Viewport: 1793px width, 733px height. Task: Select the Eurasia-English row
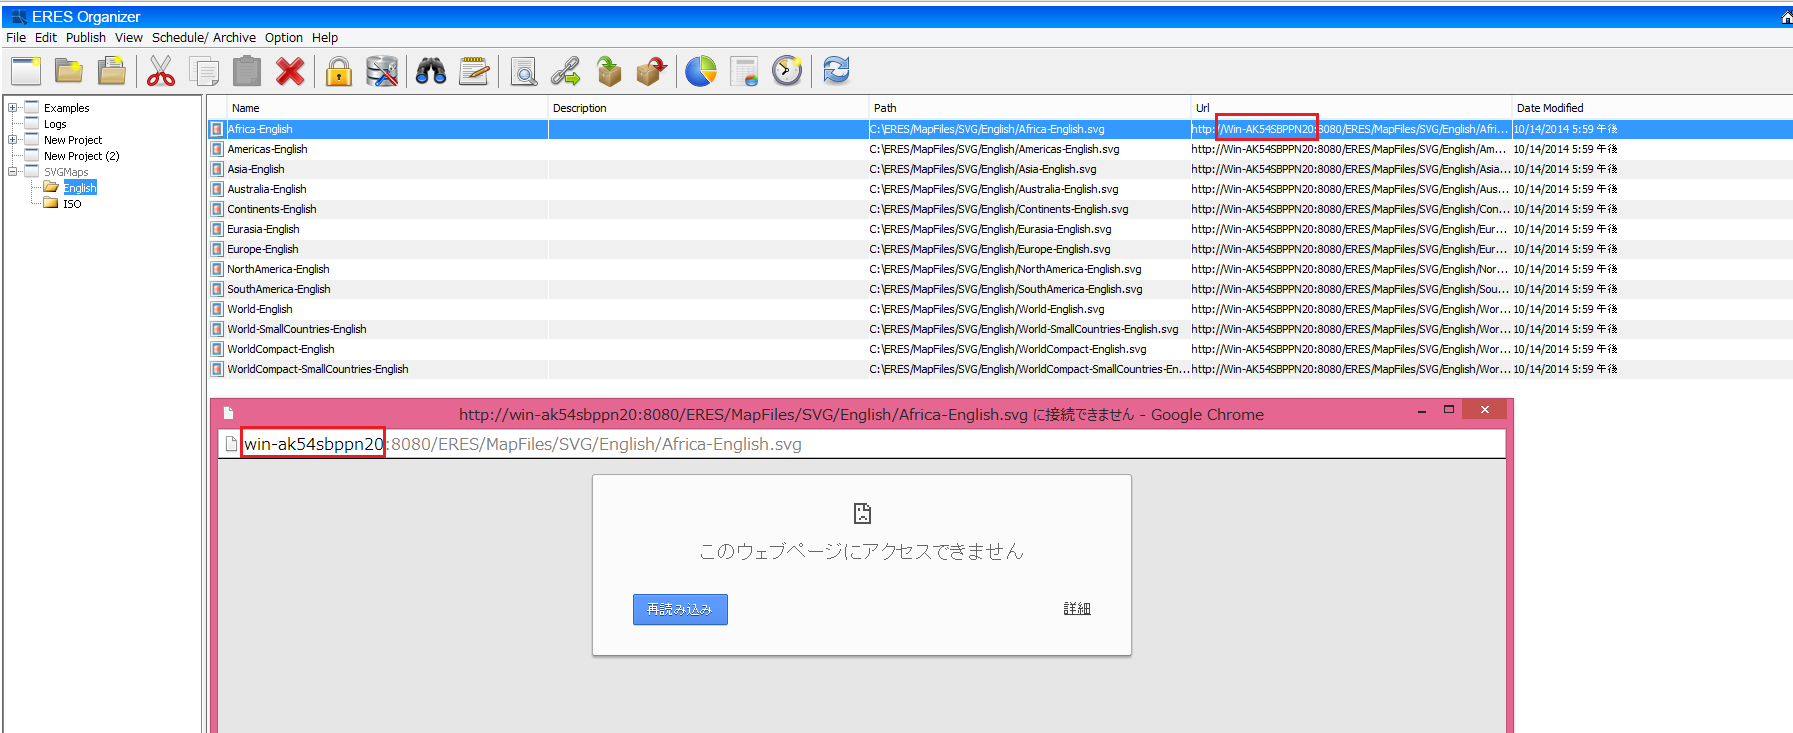coord(1000,229)
